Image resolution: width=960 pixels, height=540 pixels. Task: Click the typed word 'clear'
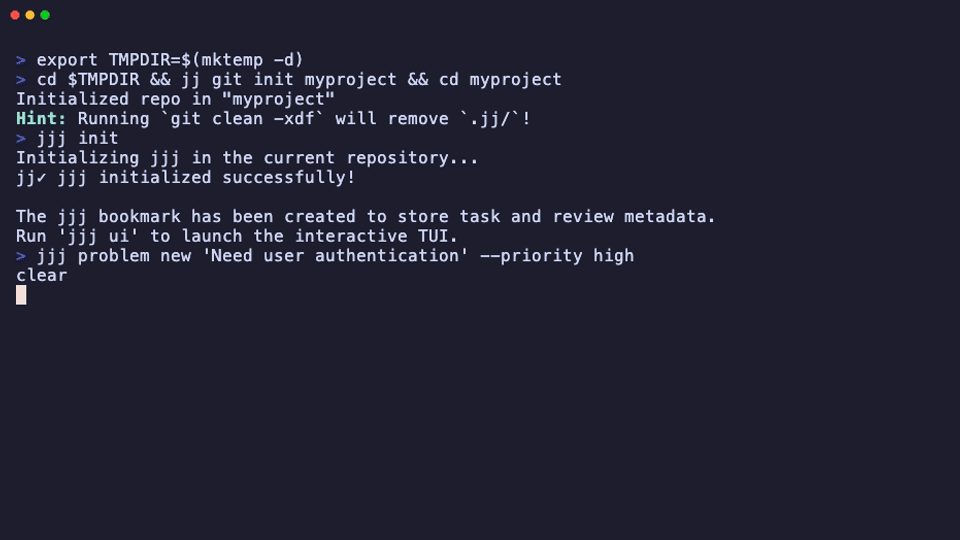click(x=41, y=275)
